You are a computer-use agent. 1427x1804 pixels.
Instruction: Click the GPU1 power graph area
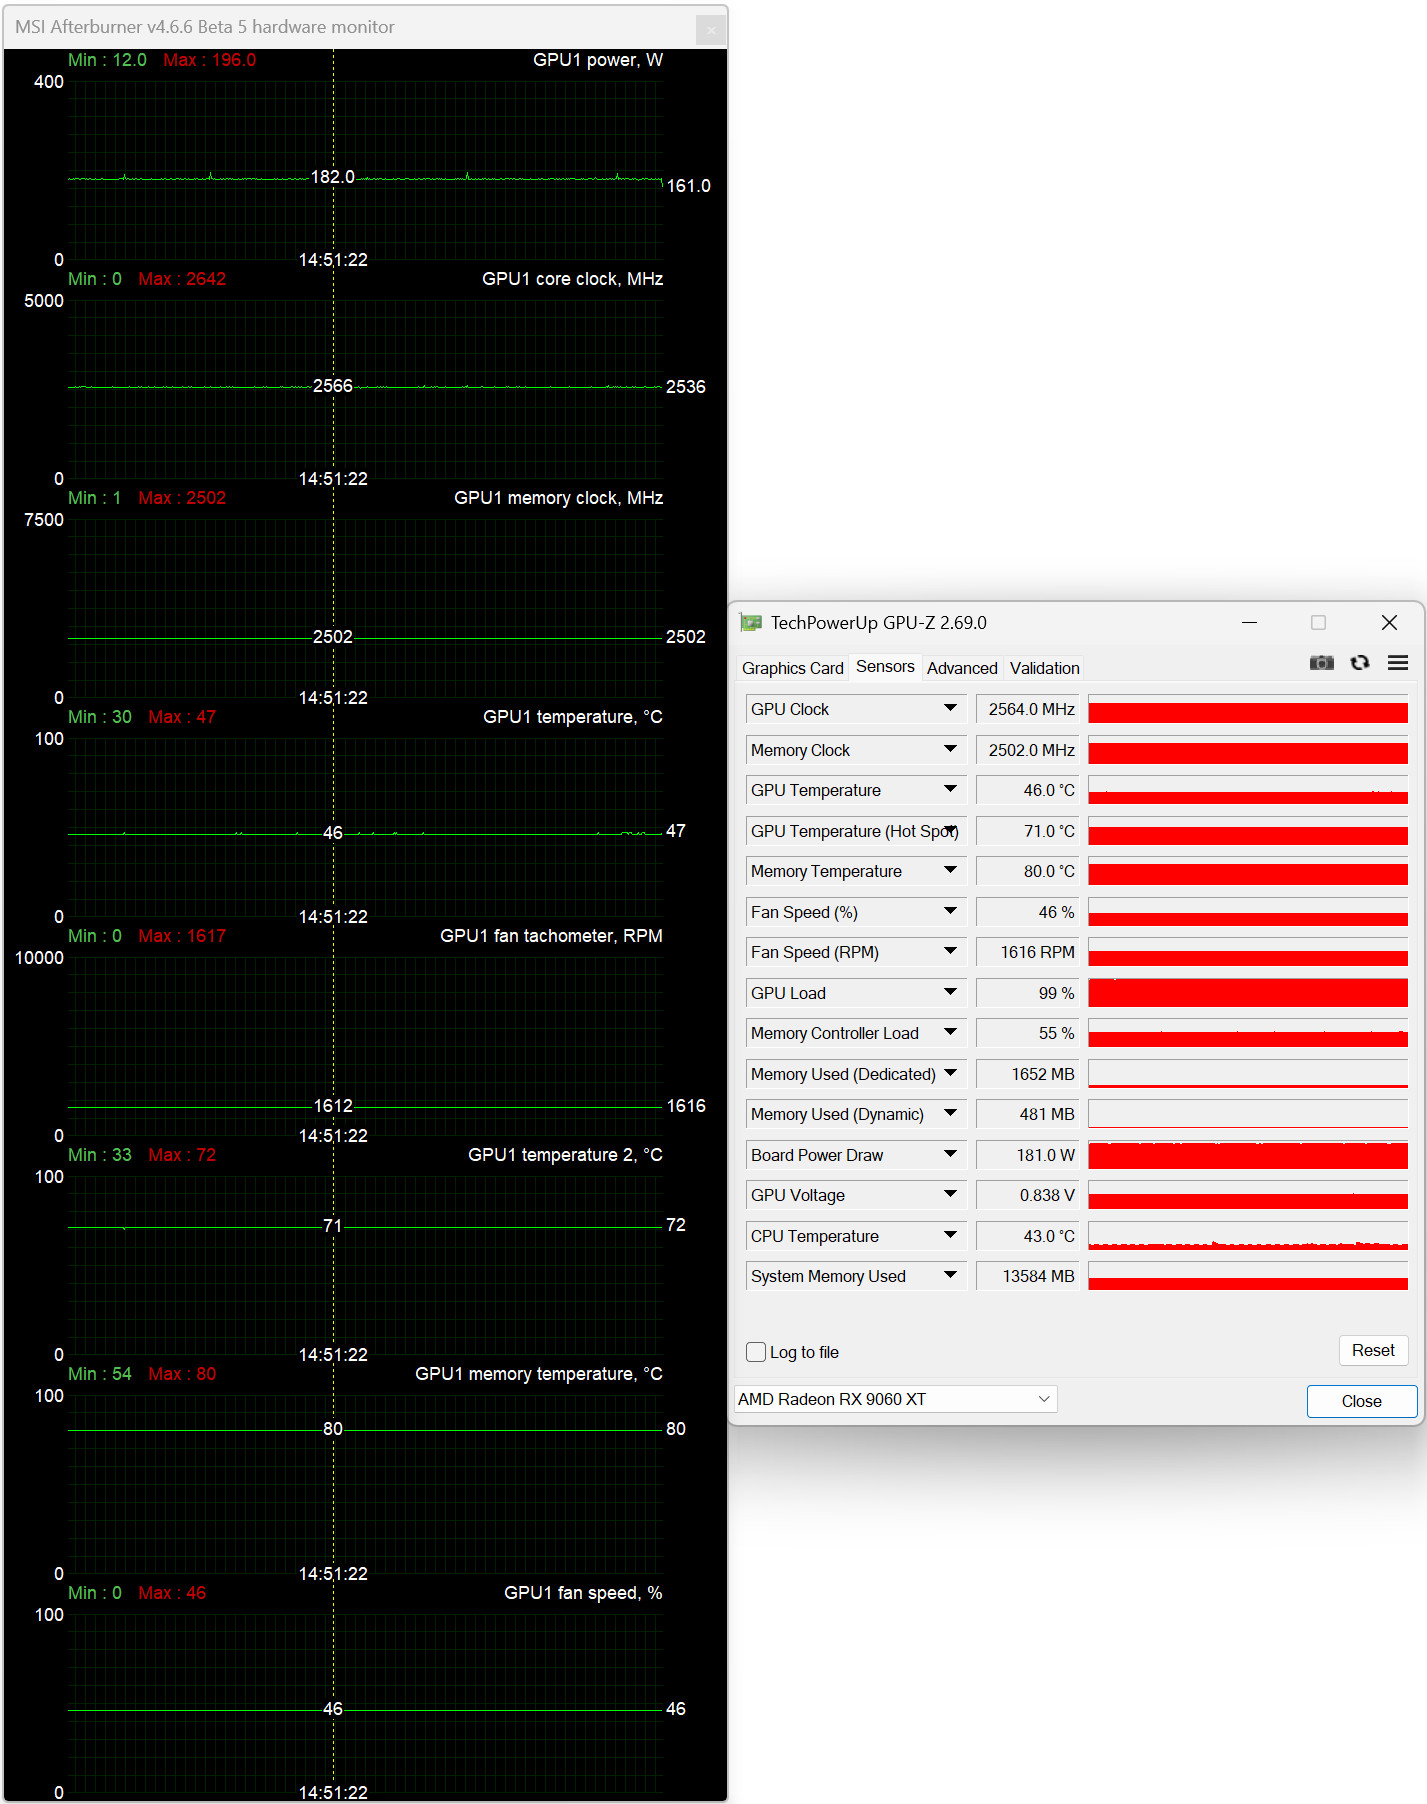[x=365, y=170]
